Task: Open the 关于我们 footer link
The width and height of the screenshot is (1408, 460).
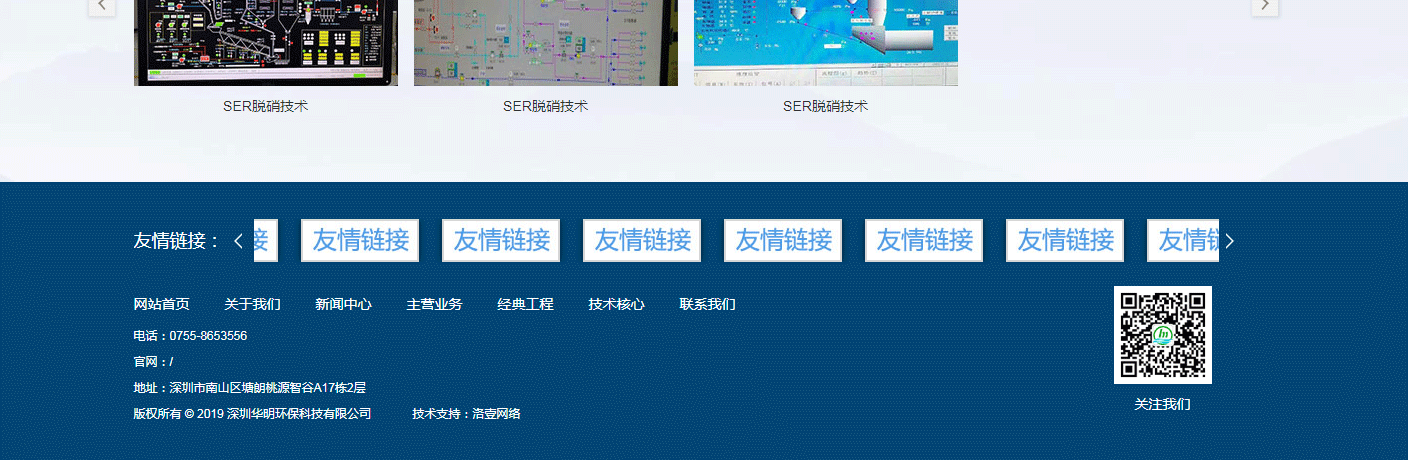Action: 252,304
